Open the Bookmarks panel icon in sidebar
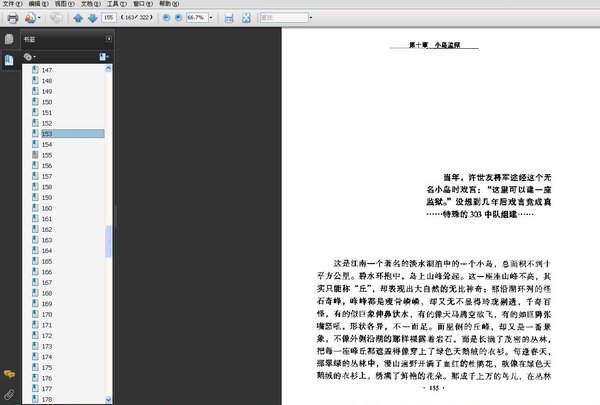 9,60
